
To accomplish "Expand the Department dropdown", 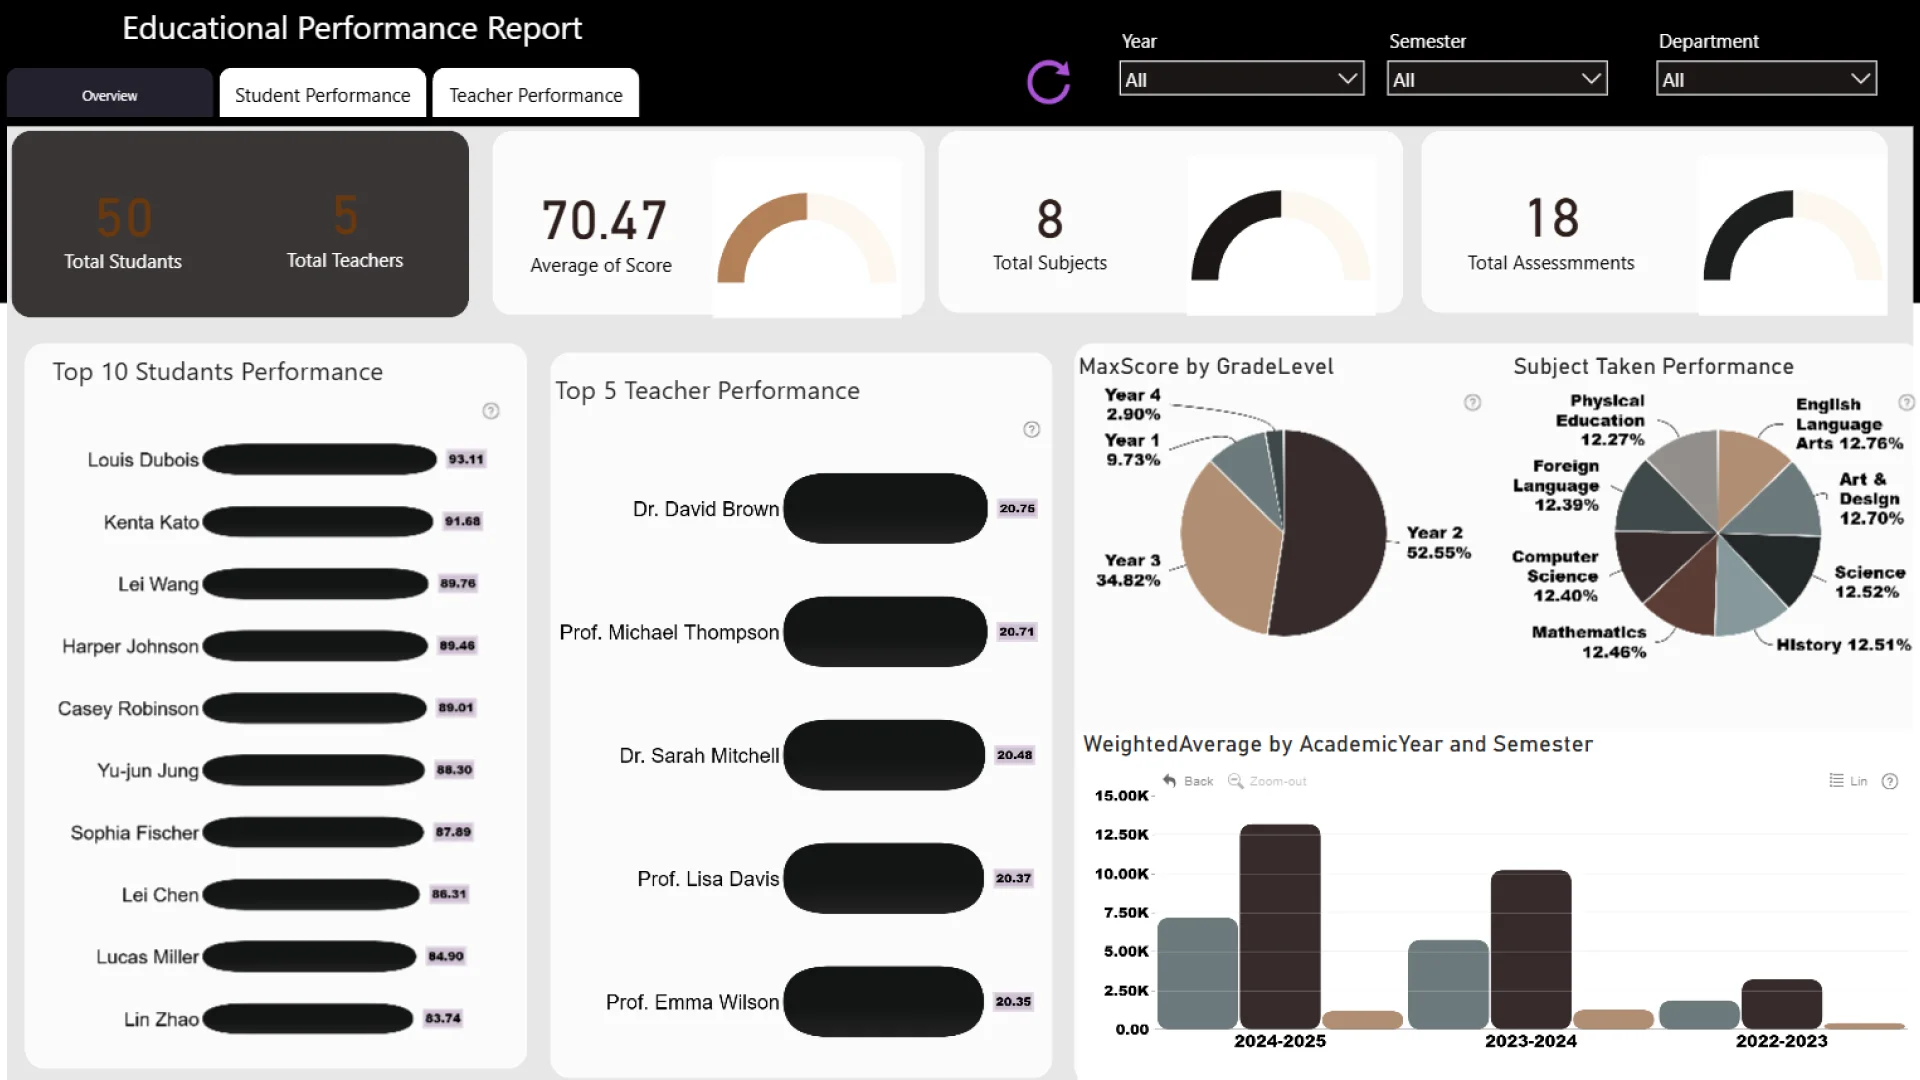I will point(1766,79).
